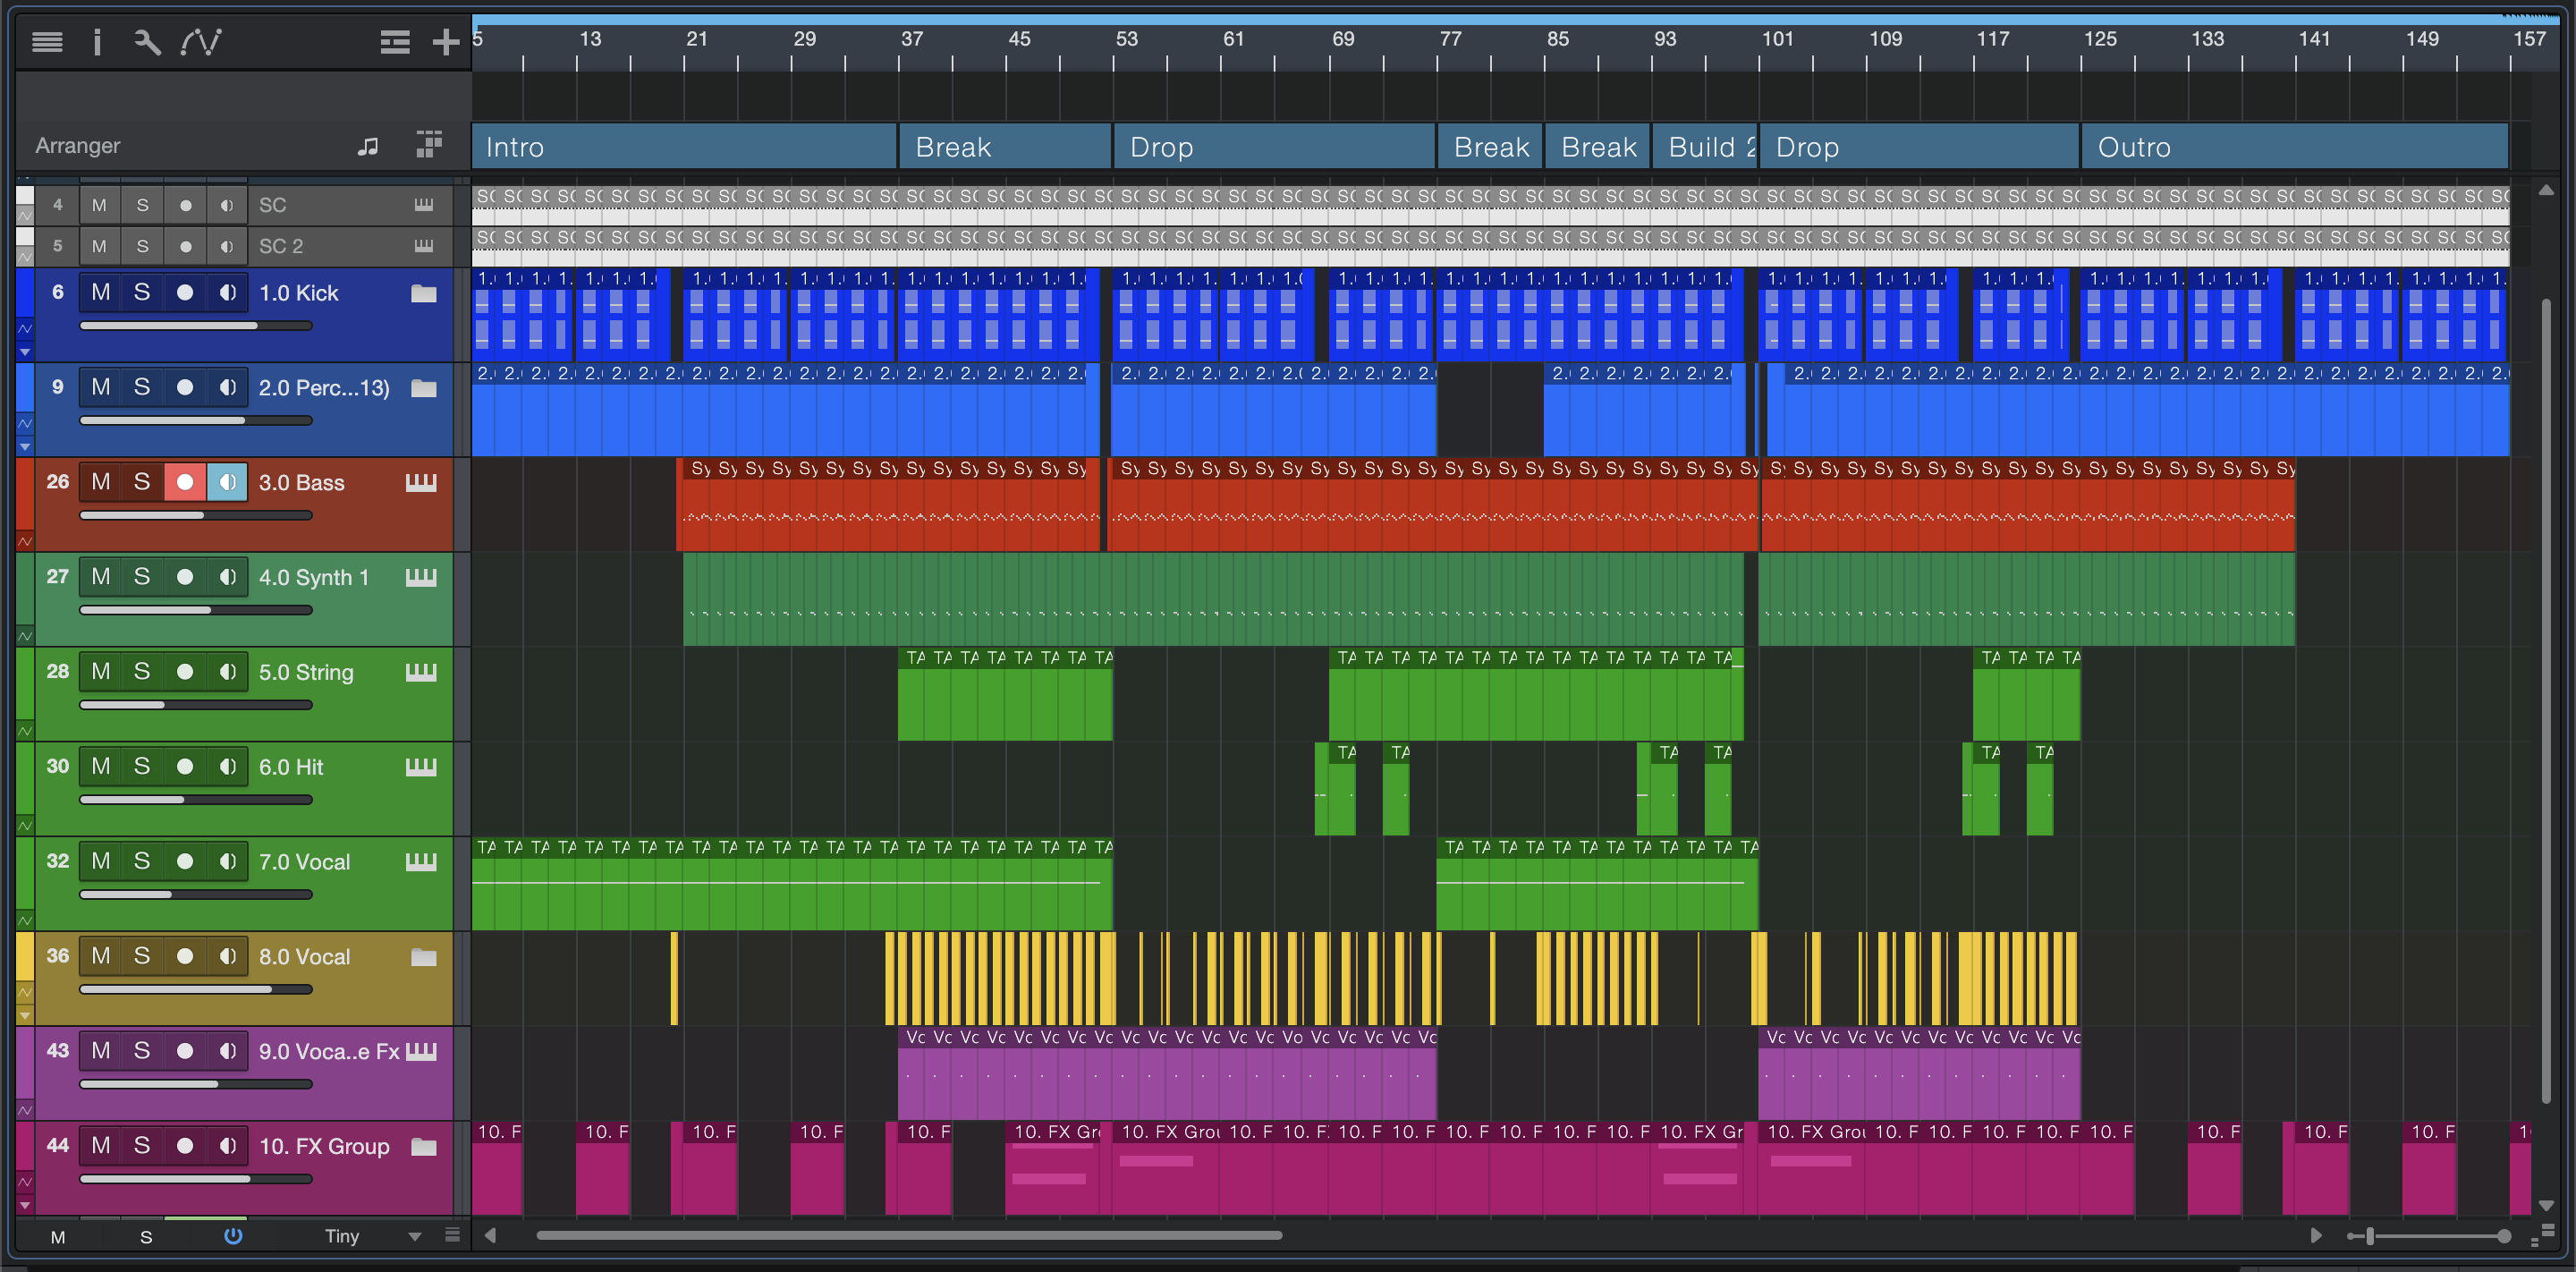This screenshot has height=1272, width=2576.
Task: Show automation lane on 9.0 Vocal Fx
Action: 25,1110
